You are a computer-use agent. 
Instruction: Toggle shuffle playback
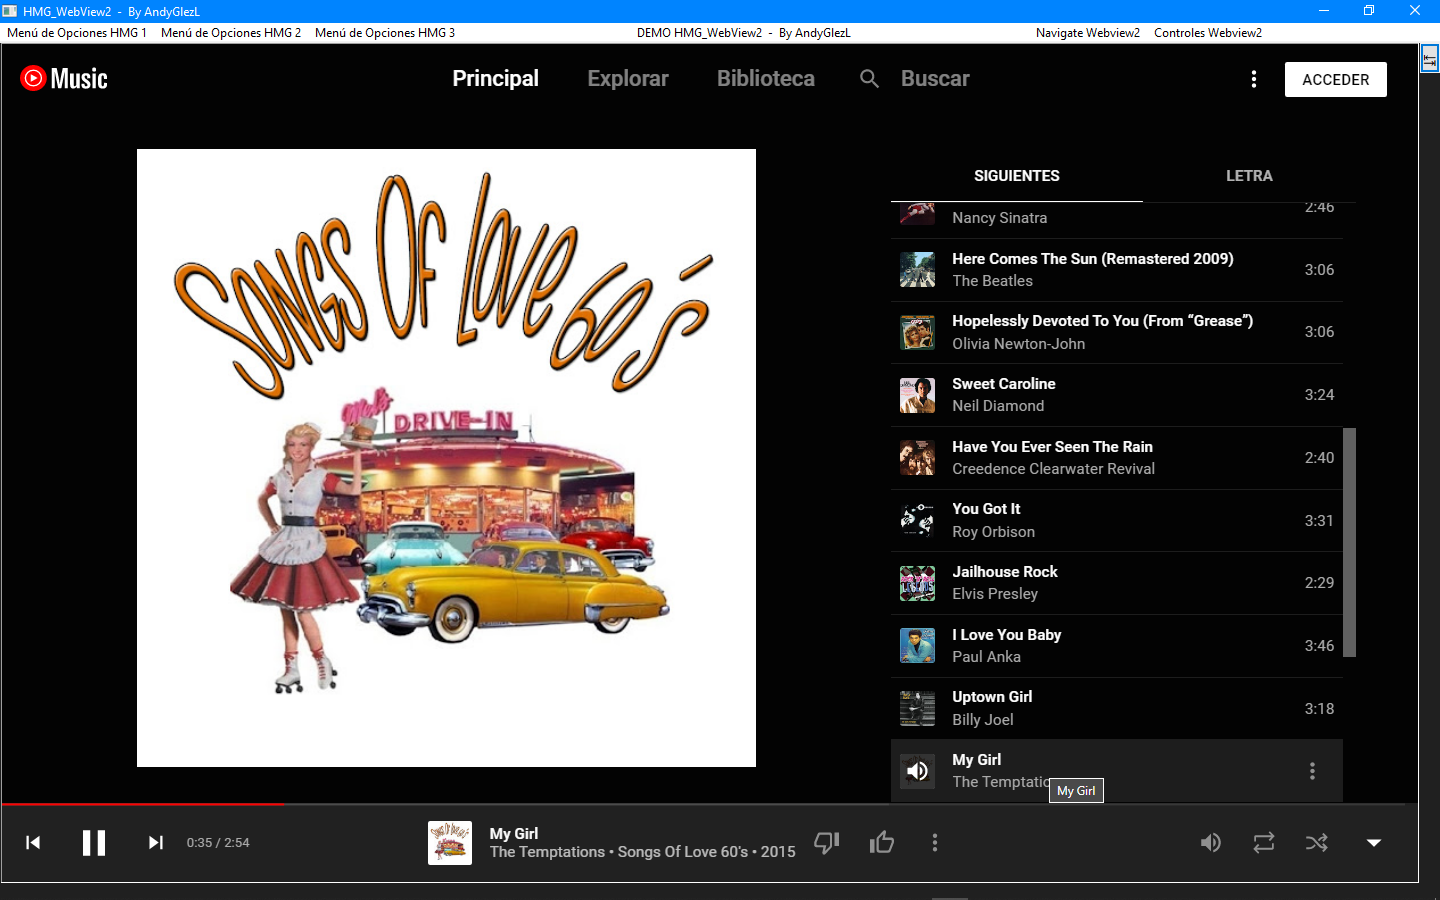click(x=1317, y=843)
